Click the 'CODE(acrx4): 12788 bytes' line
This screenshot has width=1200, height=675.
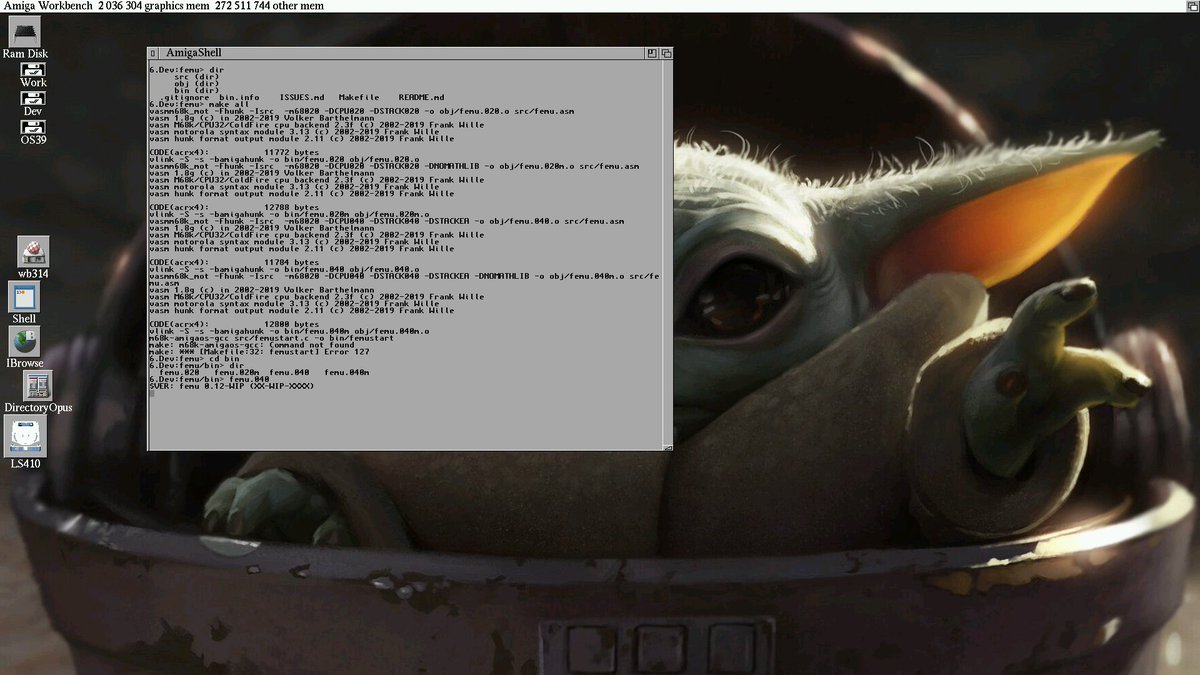pyautogui.click(x=234, y=207)
